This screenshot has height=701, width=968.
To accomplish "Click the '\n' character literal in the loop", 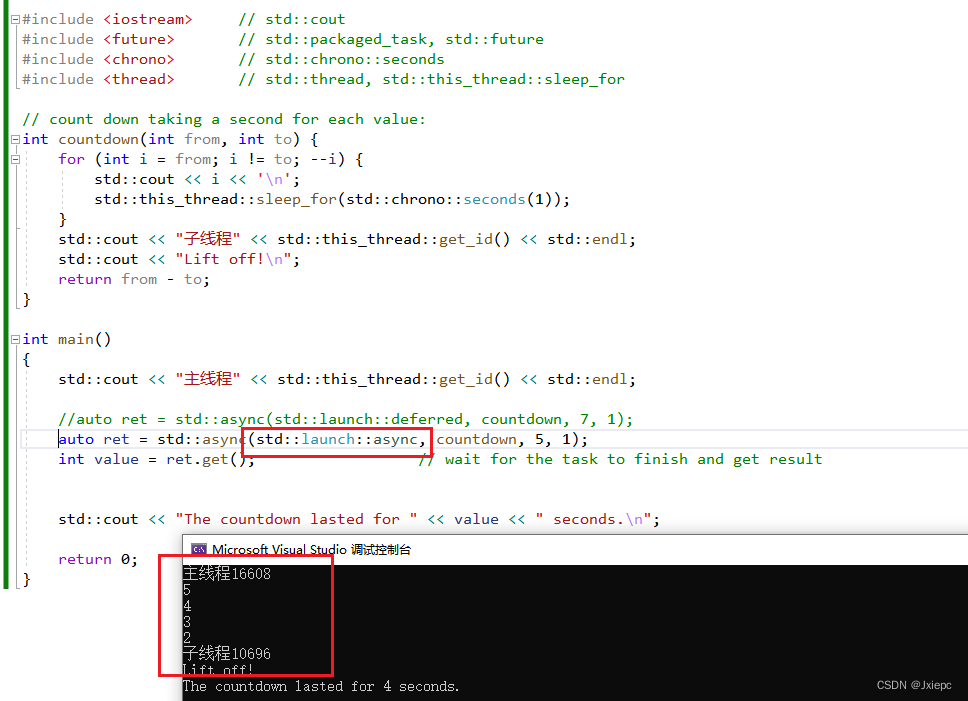I will coord(274,180).
